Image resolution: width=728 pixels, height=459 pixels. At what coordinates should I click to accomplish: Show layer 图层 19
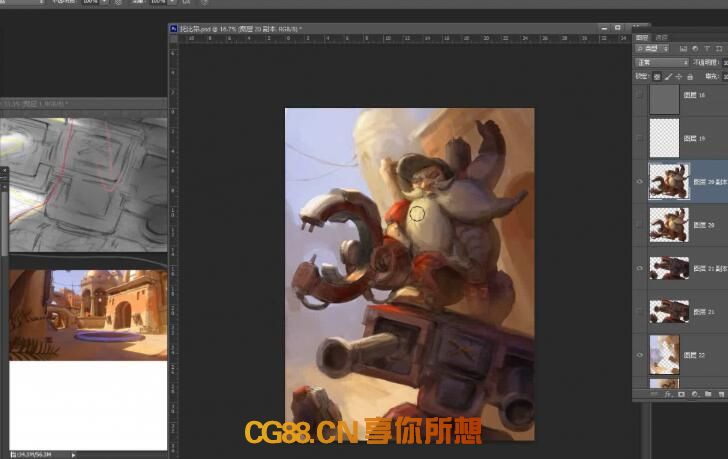point(639,138)
